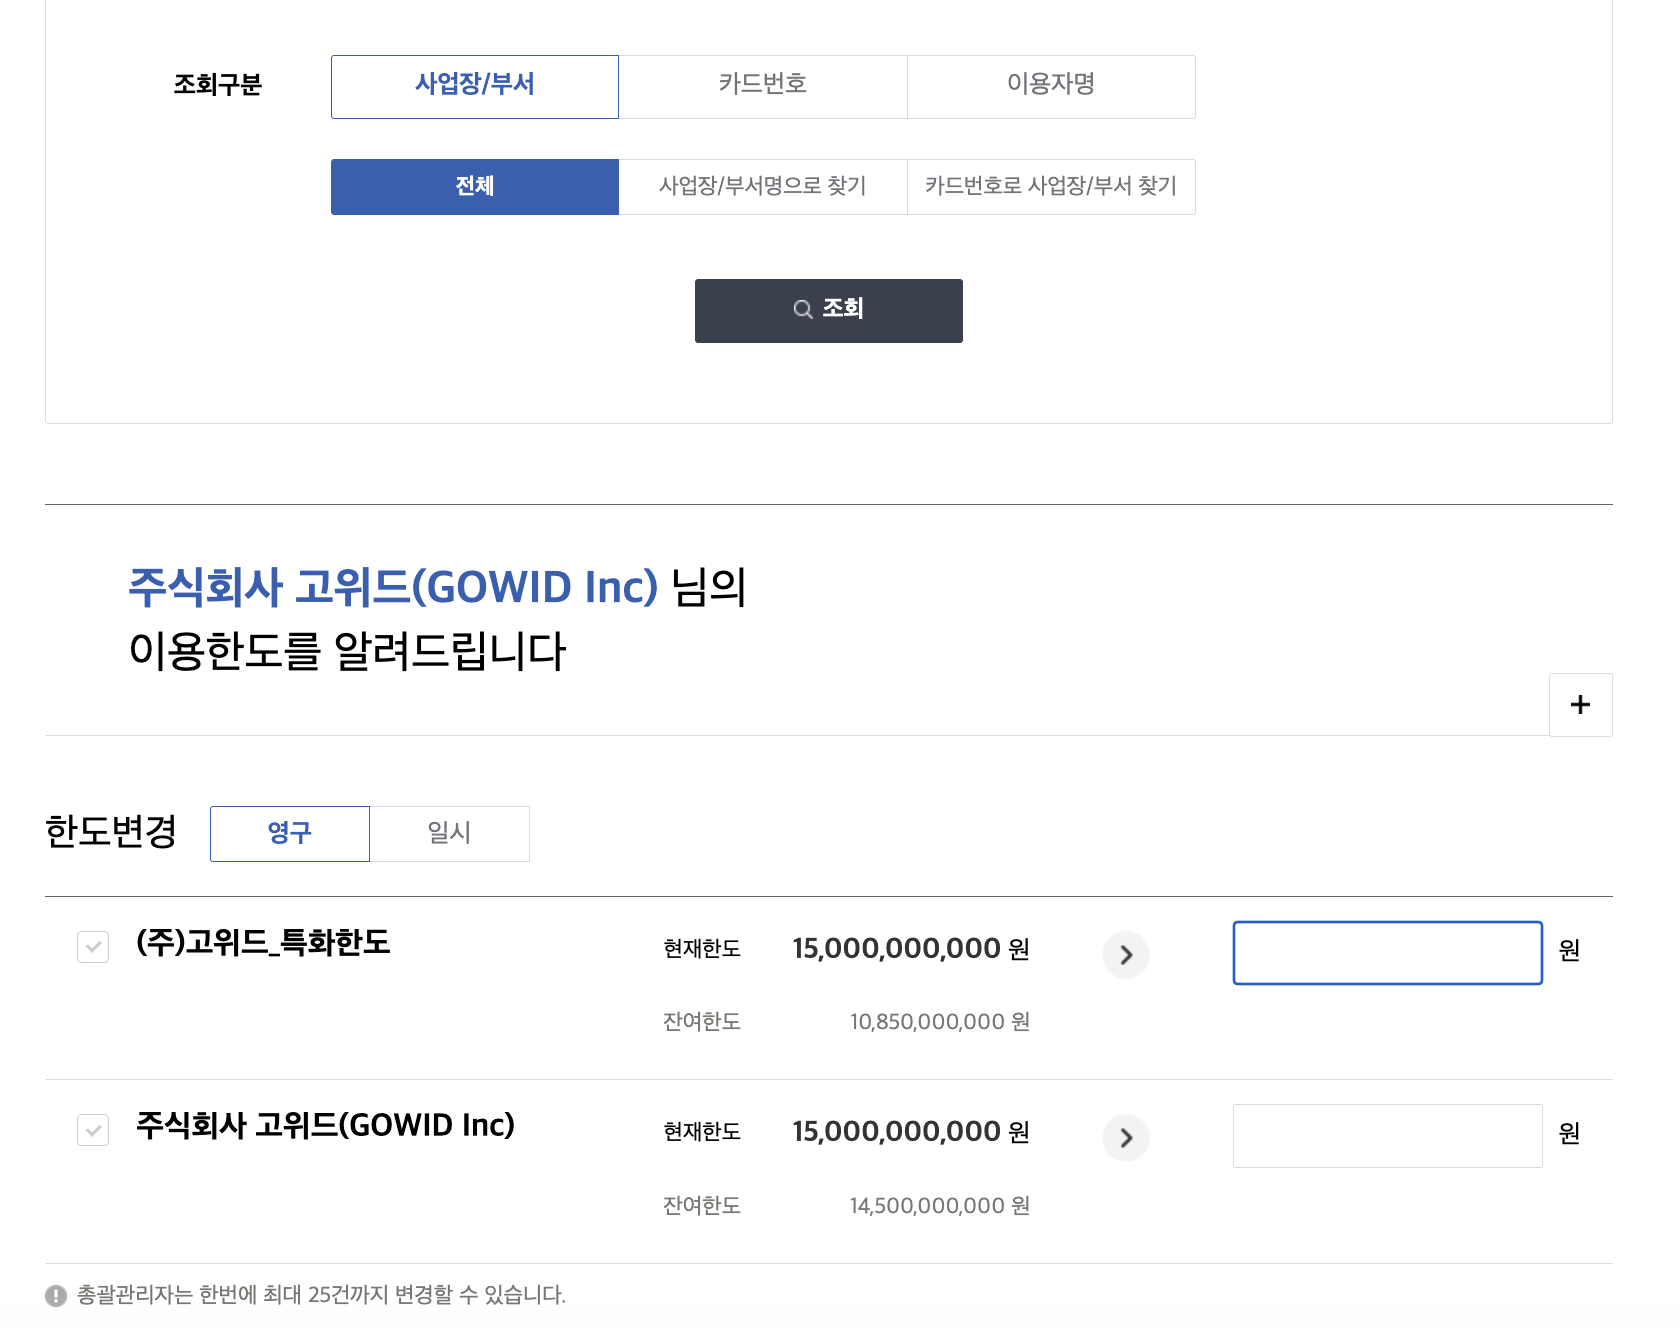Screen dimensions: 1680x1328
Task: Click the info icon next to the notice text
Action: coord(57,1295)
